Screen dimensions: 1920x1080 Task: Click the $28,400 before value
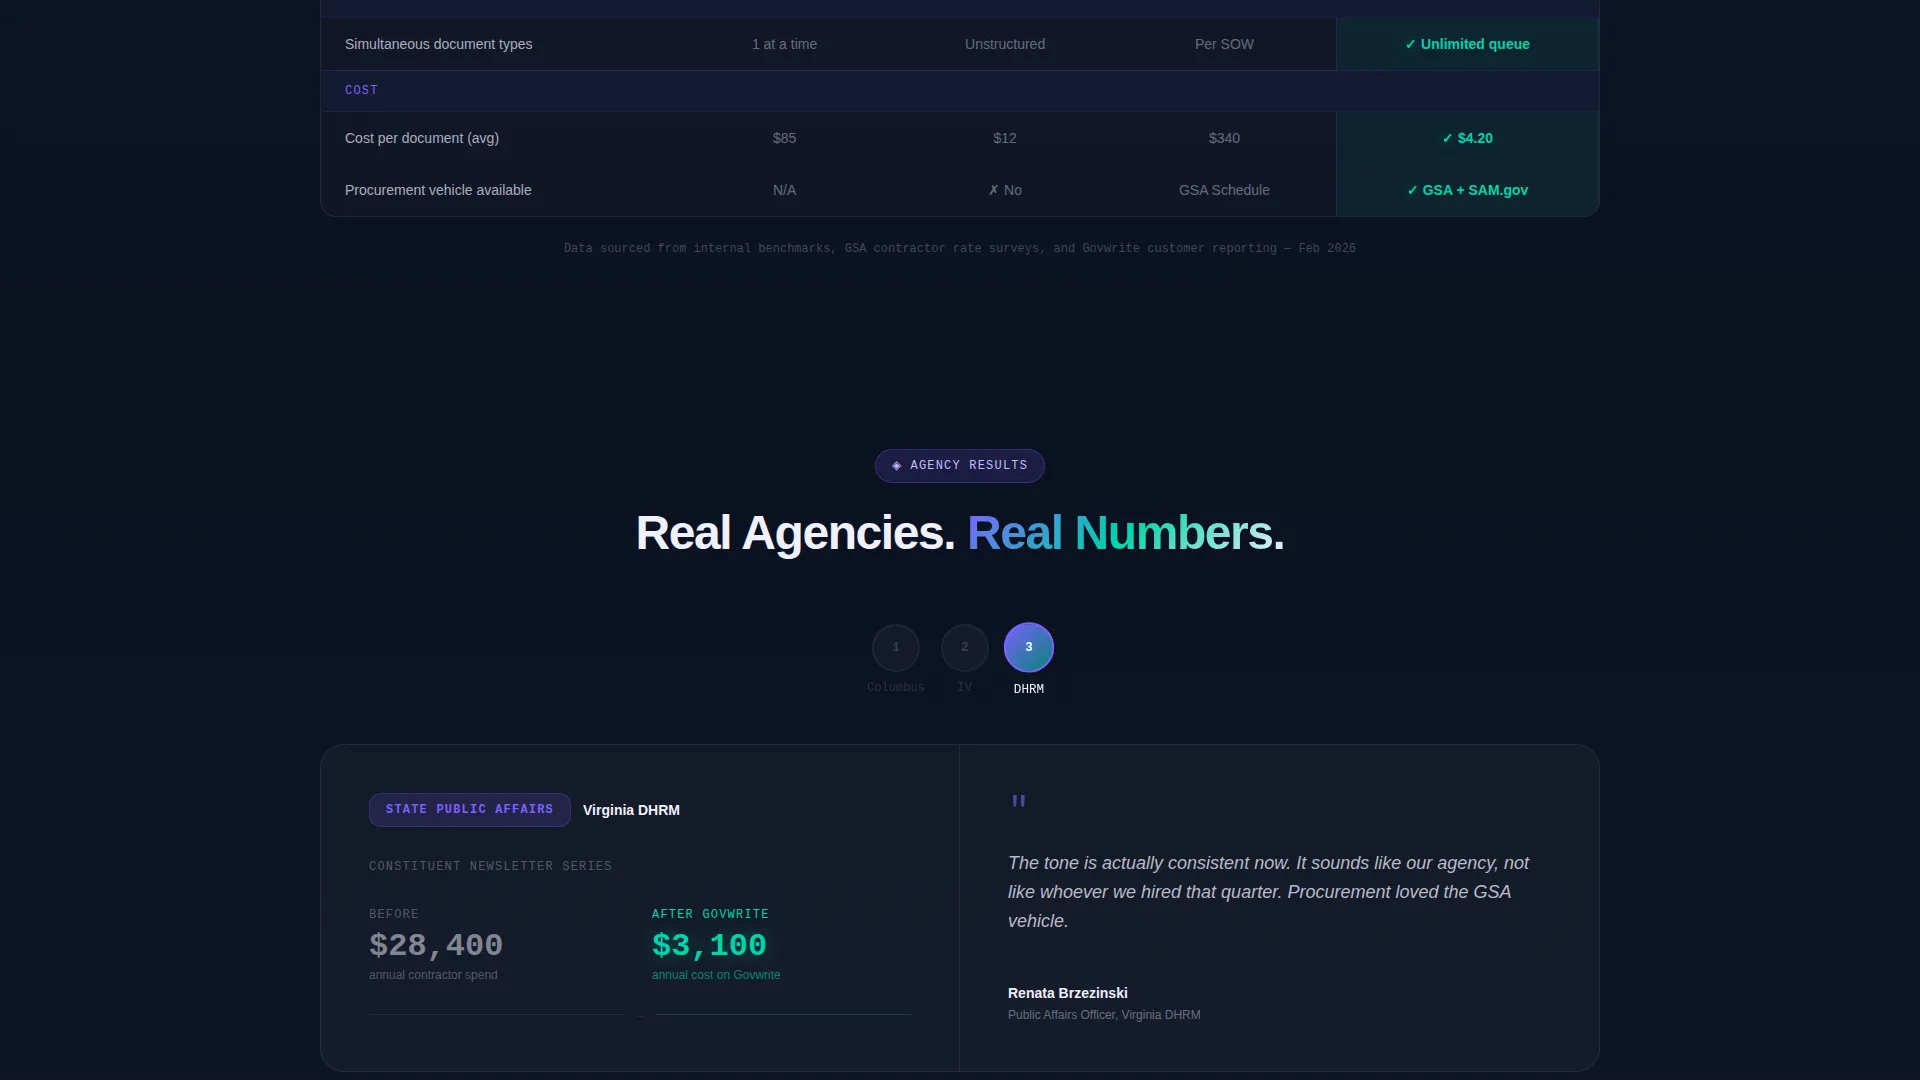436,945
